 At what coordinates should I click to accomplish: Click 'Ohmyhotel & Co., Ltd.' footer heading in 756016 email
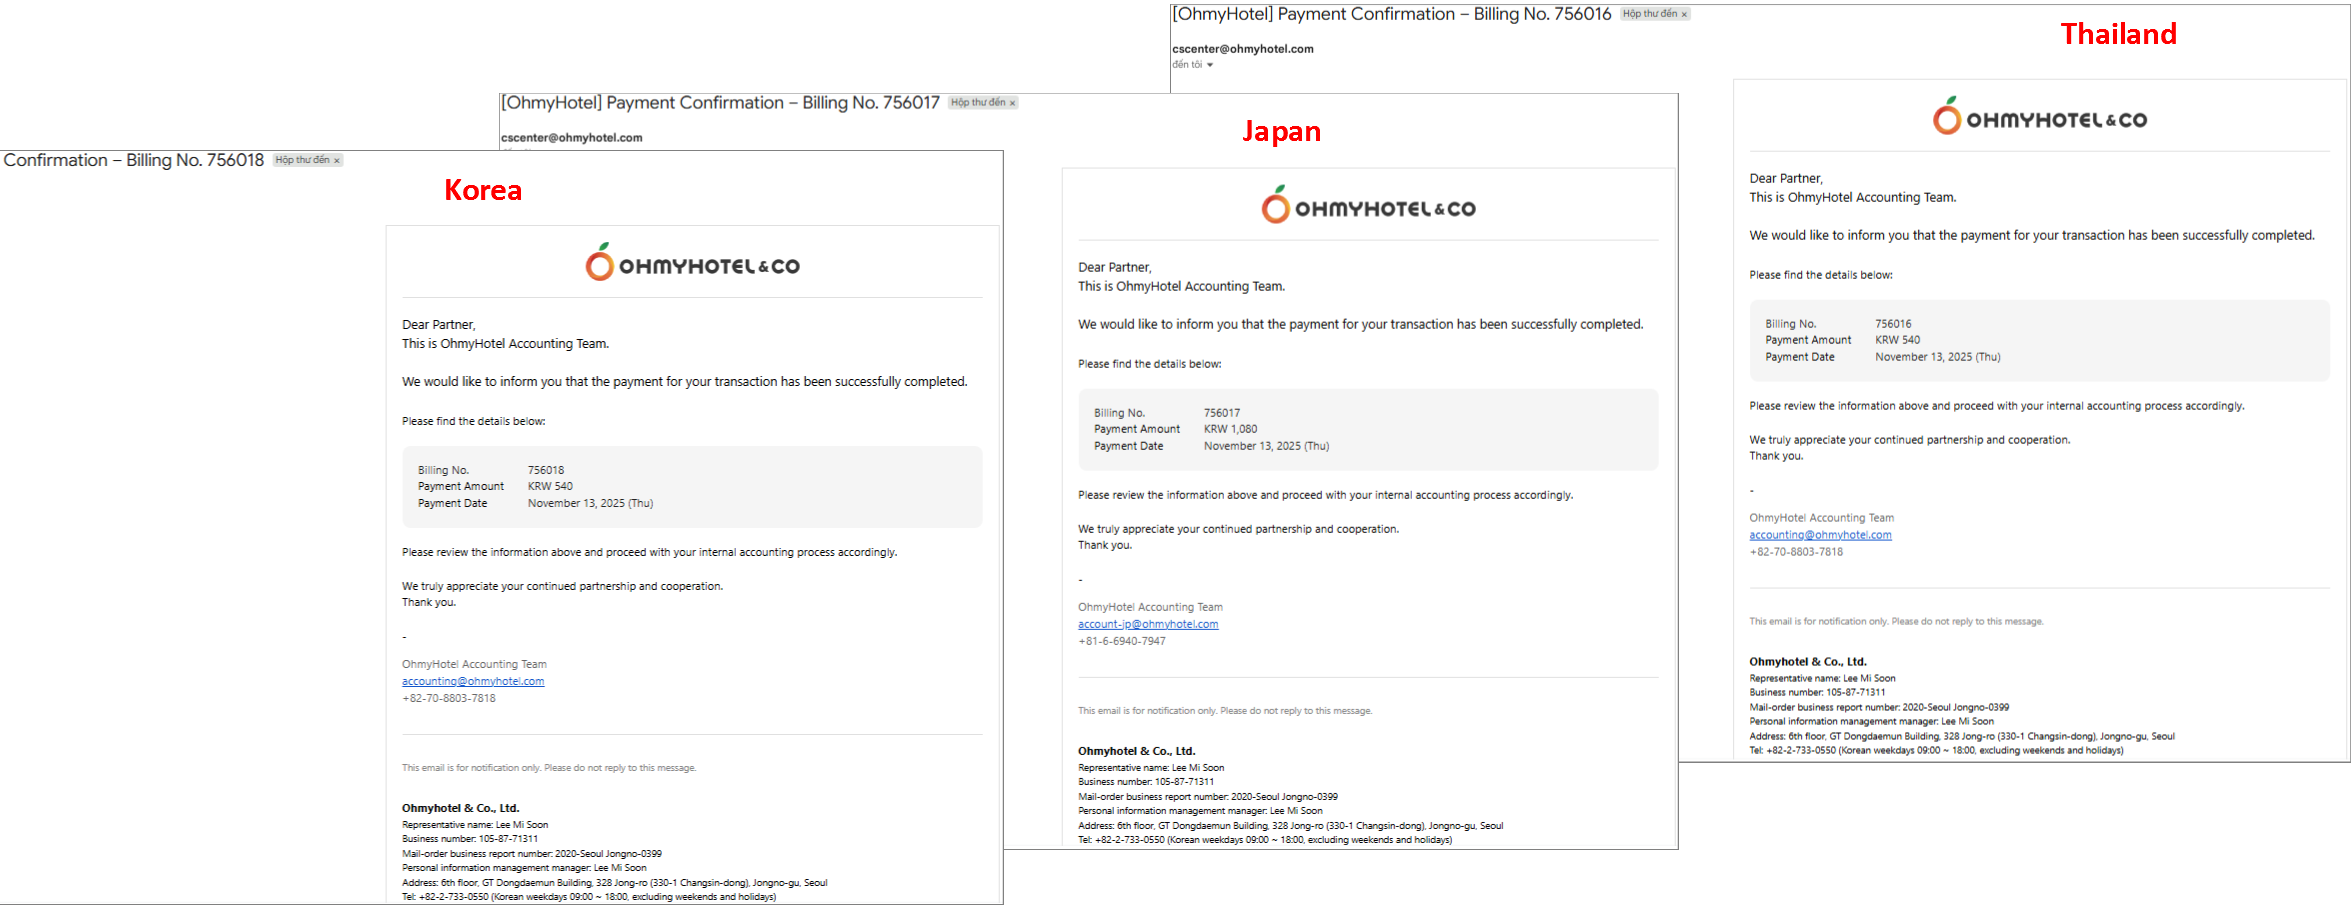(1808, 663)
